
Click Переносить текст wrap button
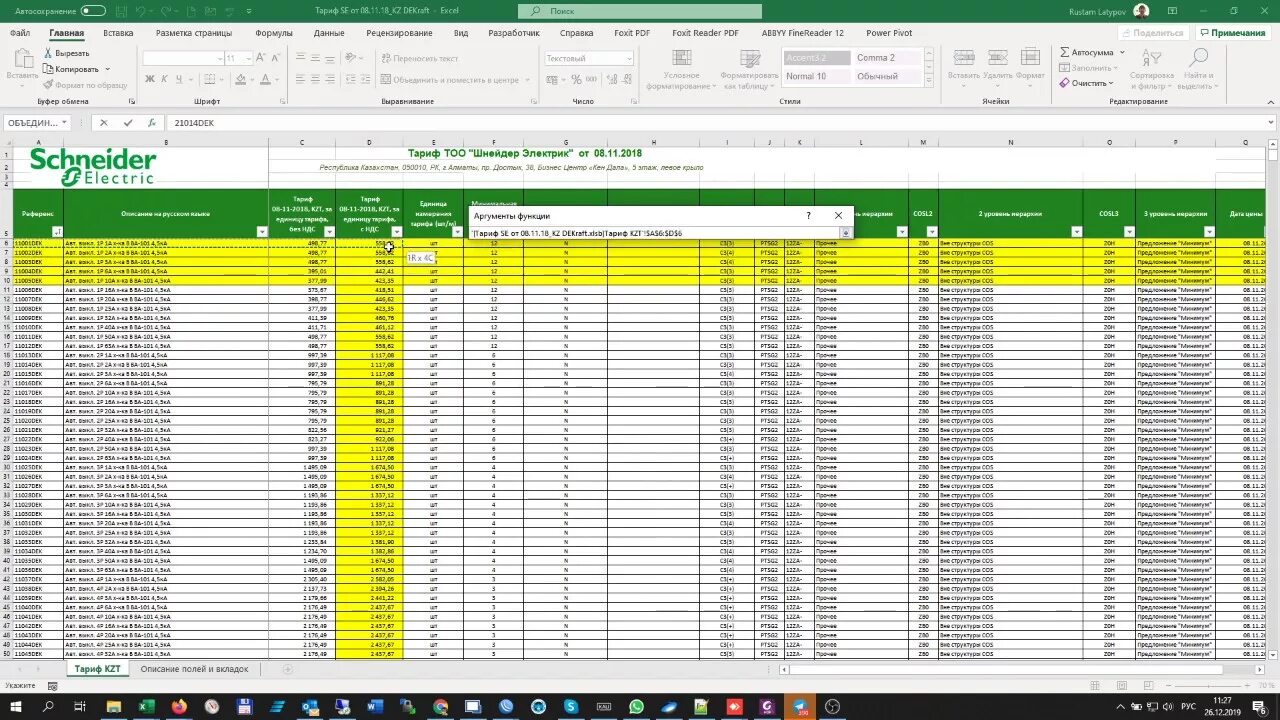tap(418, 58)
